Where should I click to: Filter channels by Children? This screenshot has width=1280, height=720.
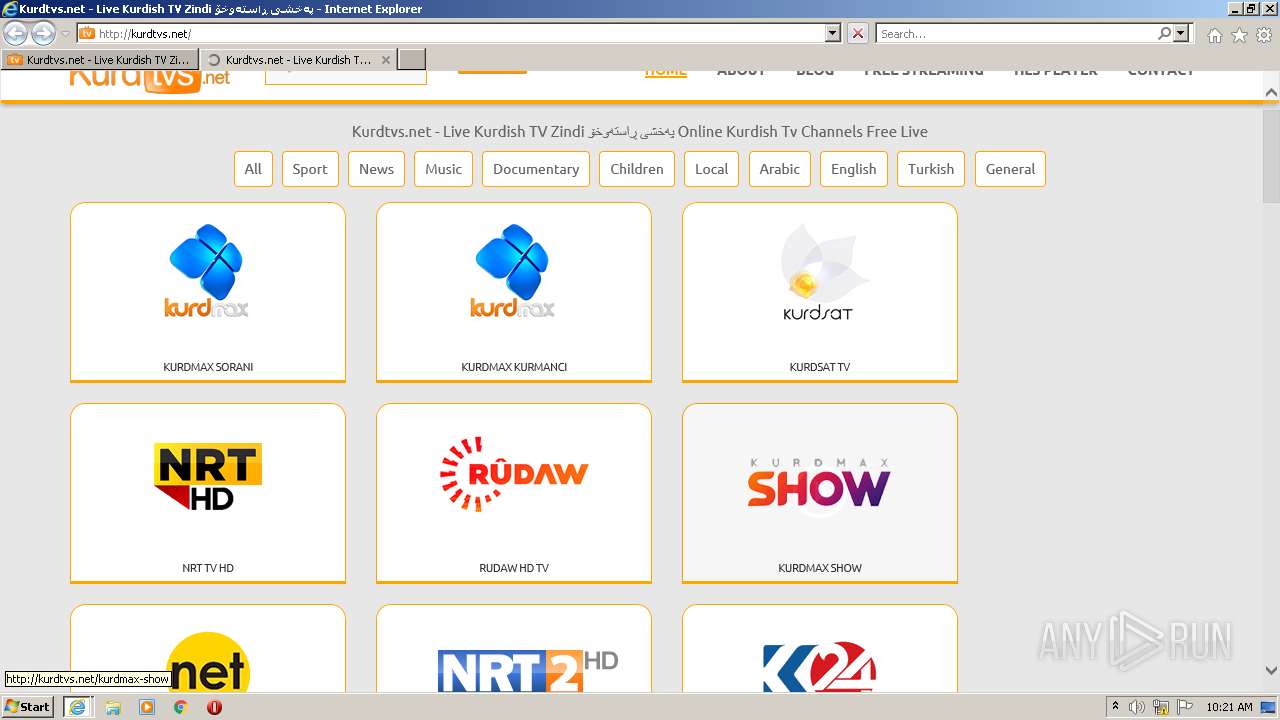(x=637, y=169)
